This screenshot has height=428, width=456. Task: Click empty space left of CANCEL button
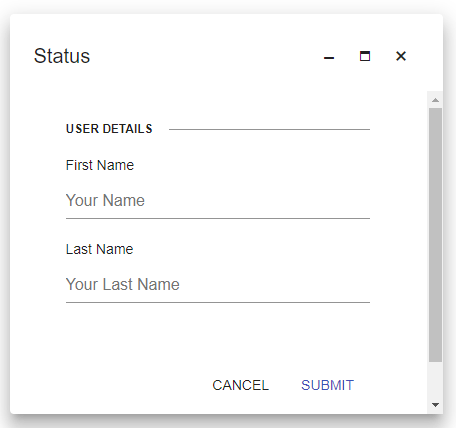[x=133, y=385]
